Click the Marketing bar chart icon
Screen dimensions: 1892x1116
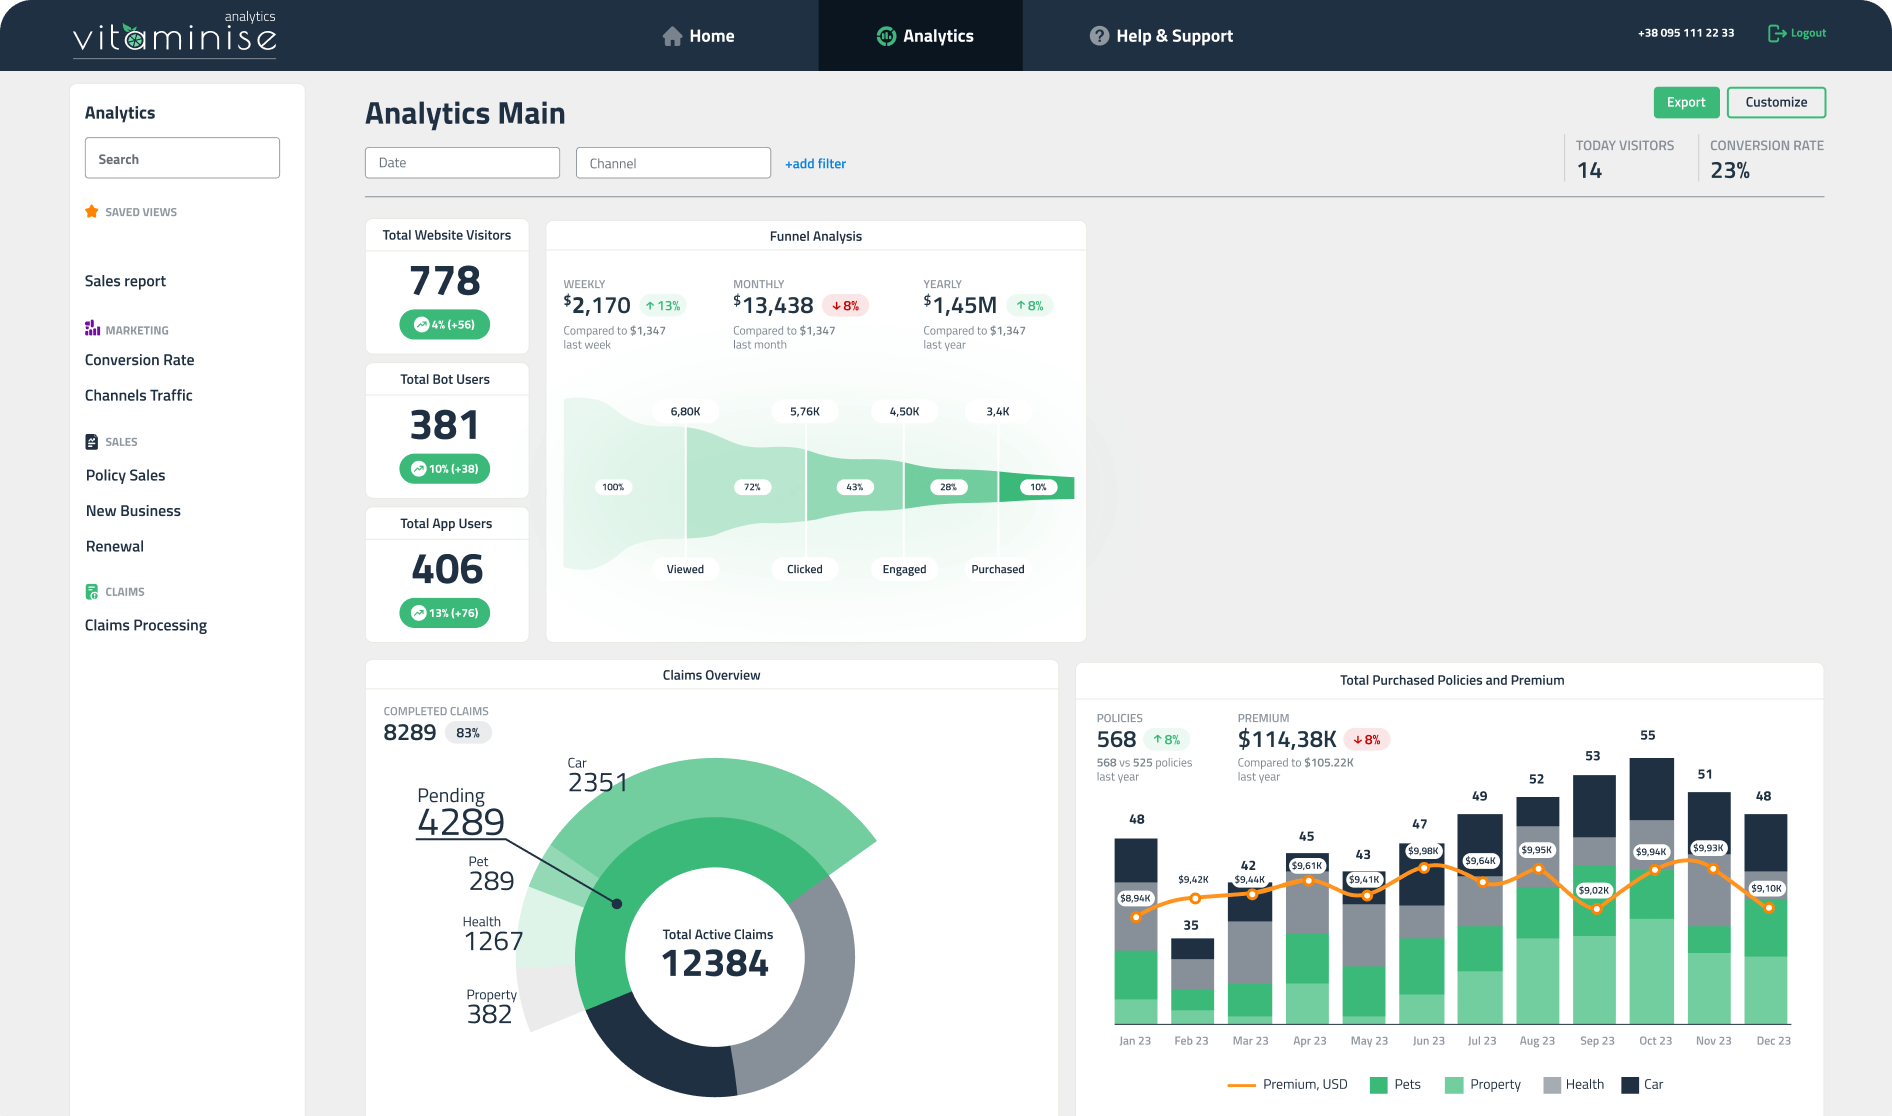92,329
